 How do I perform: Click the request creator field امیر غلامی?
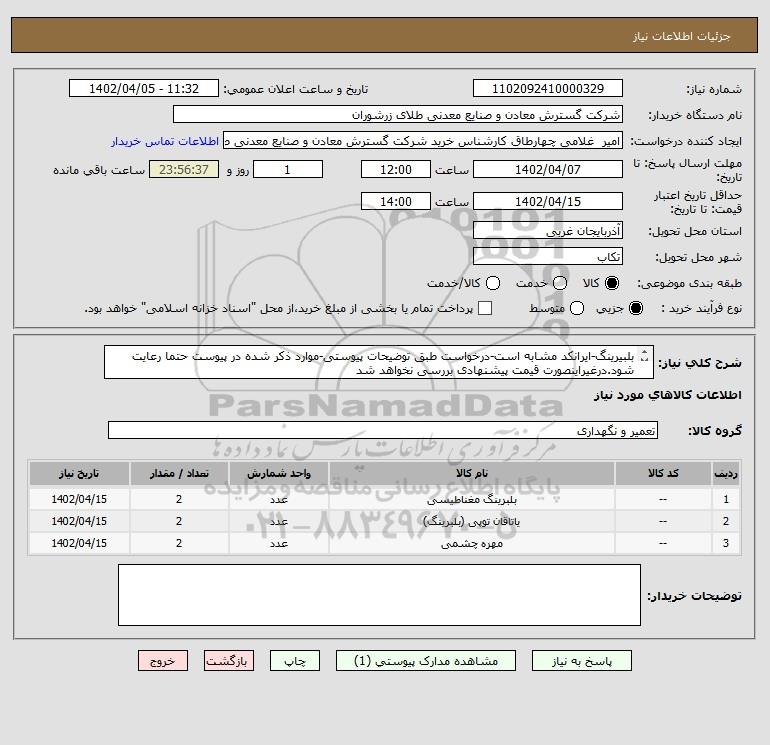point(423,141)
